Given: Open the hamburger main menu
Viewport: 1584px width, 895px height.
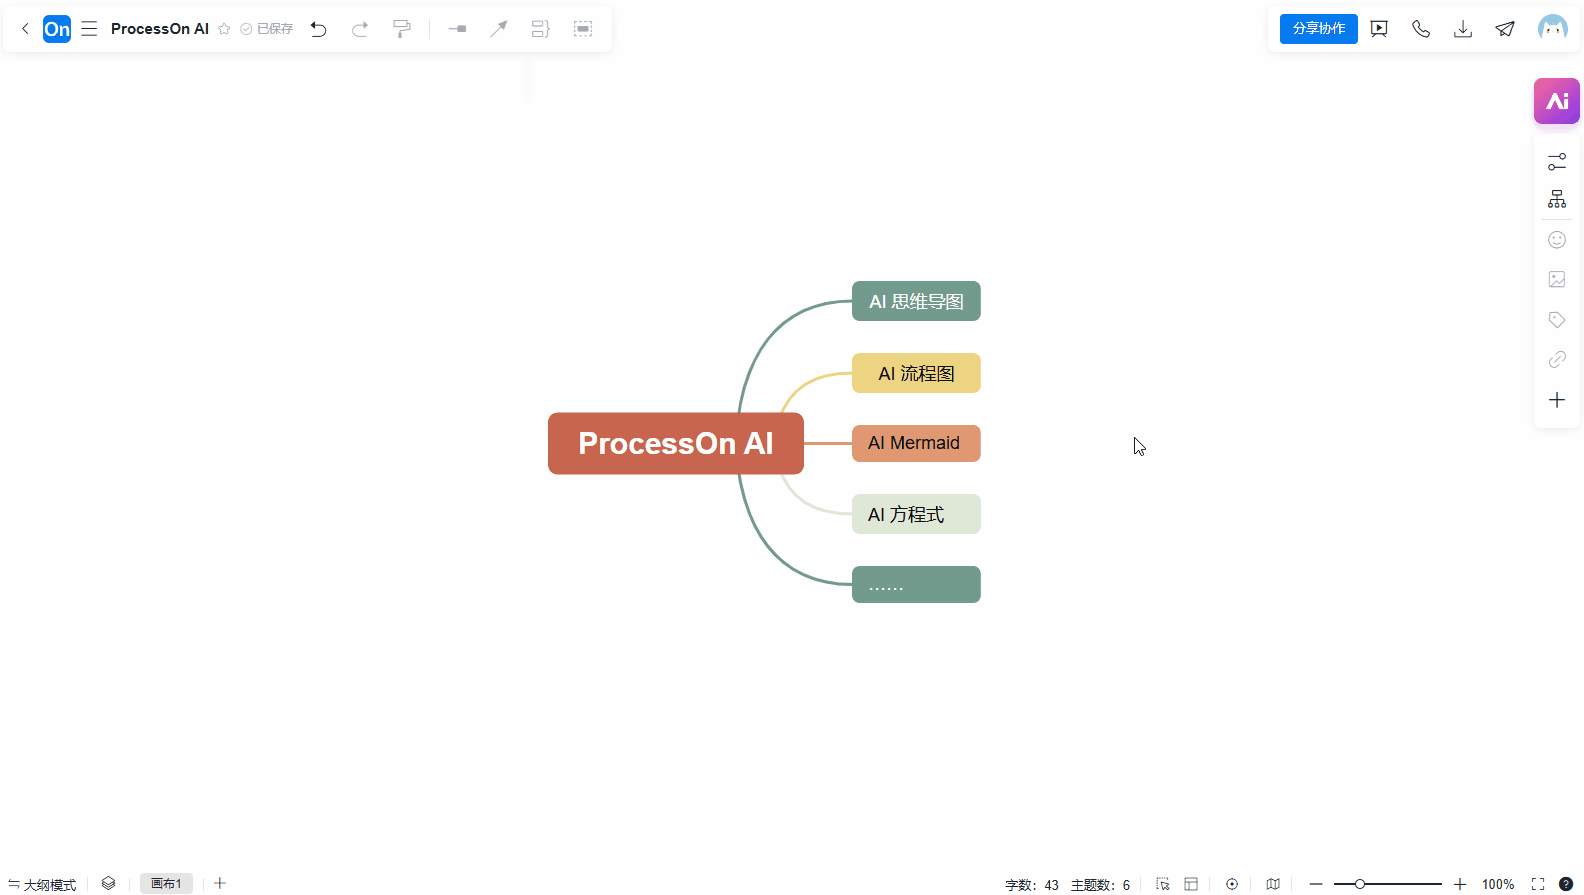Looking at the screenshot, I should click(x=89, y=29).
